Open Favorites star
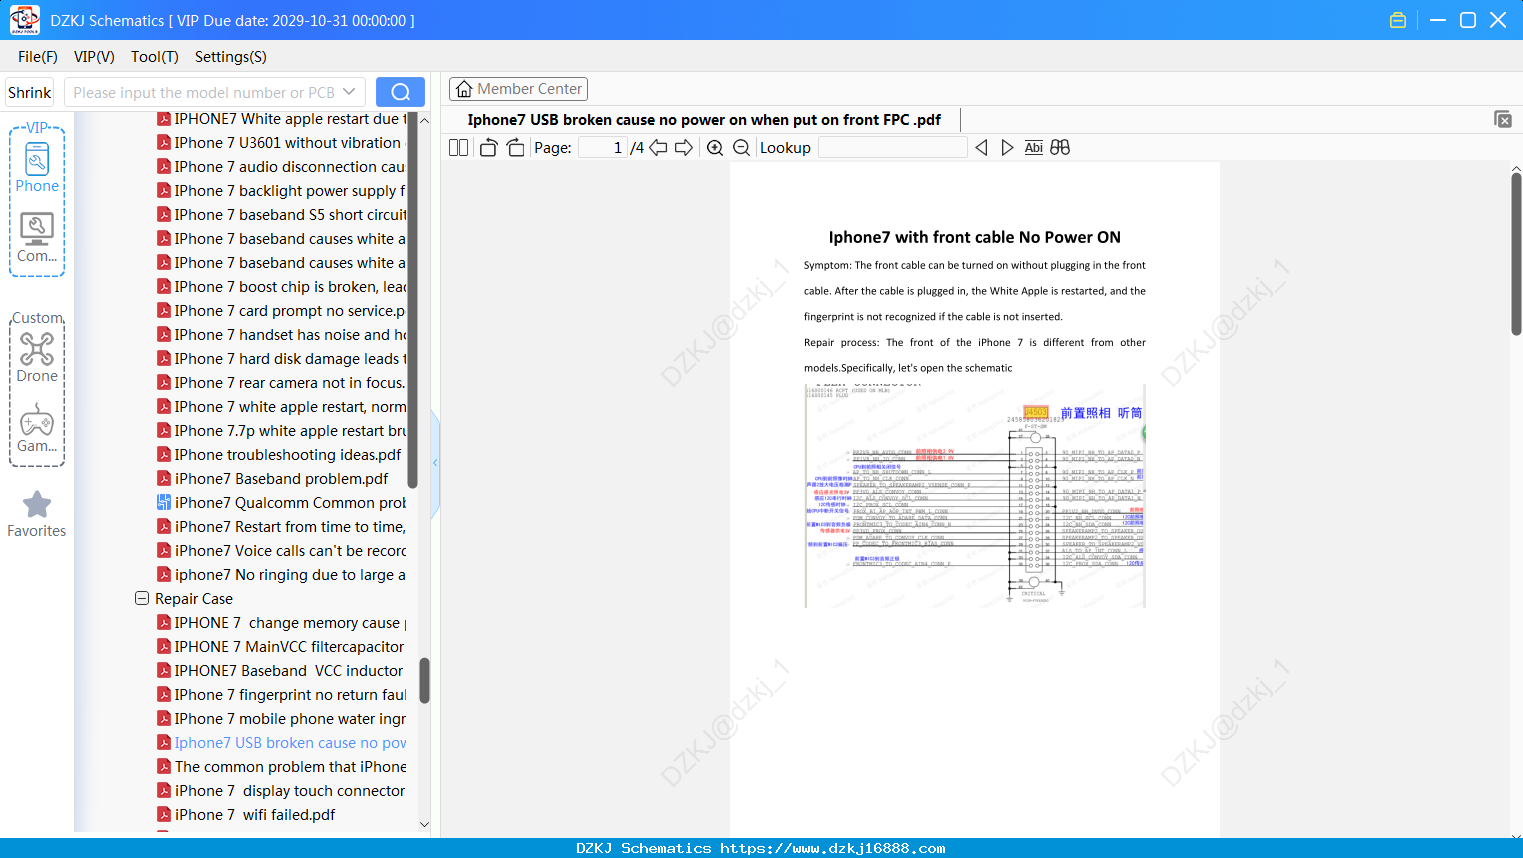 [x=37, y=514]
